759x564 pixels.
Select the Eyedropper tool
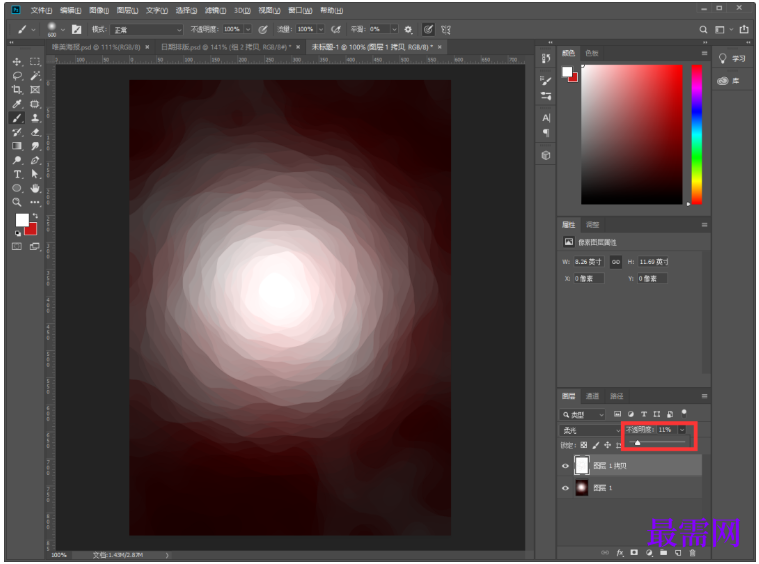(17, 104)
